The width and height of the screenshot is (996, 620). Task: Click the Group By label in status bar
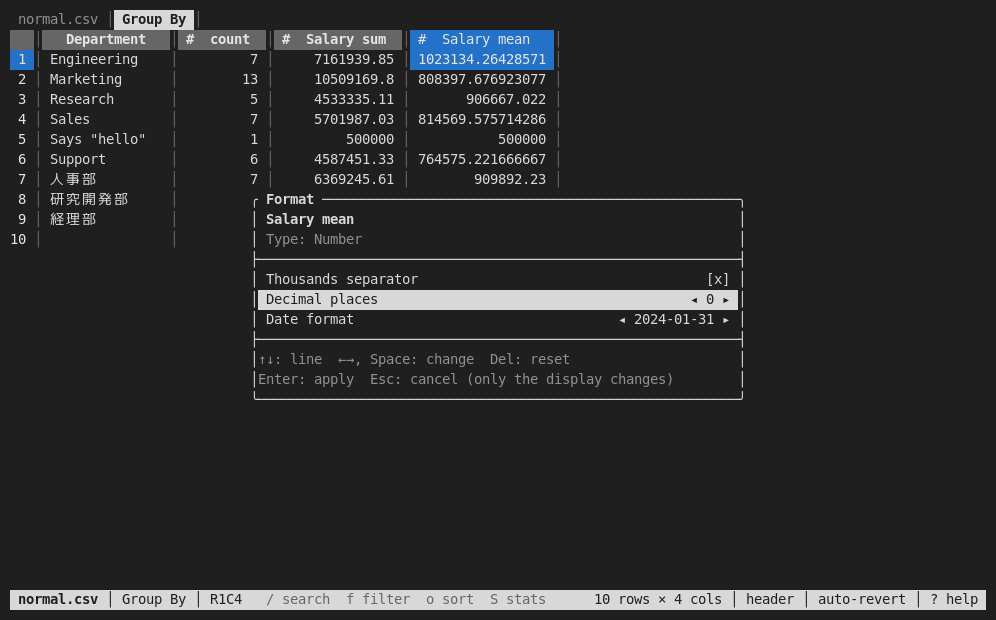click(x=154, y=600)
